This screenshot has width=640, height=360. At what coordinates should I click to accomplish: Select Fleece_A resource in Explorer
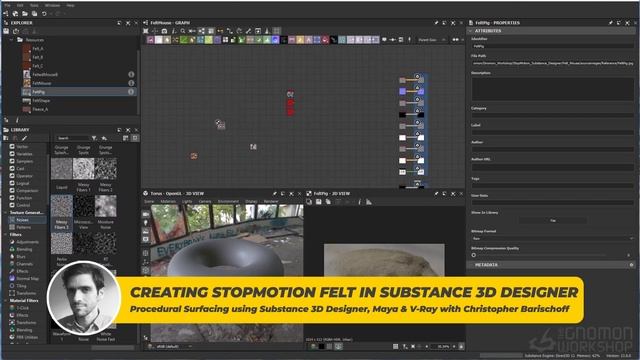pos(40,109)
